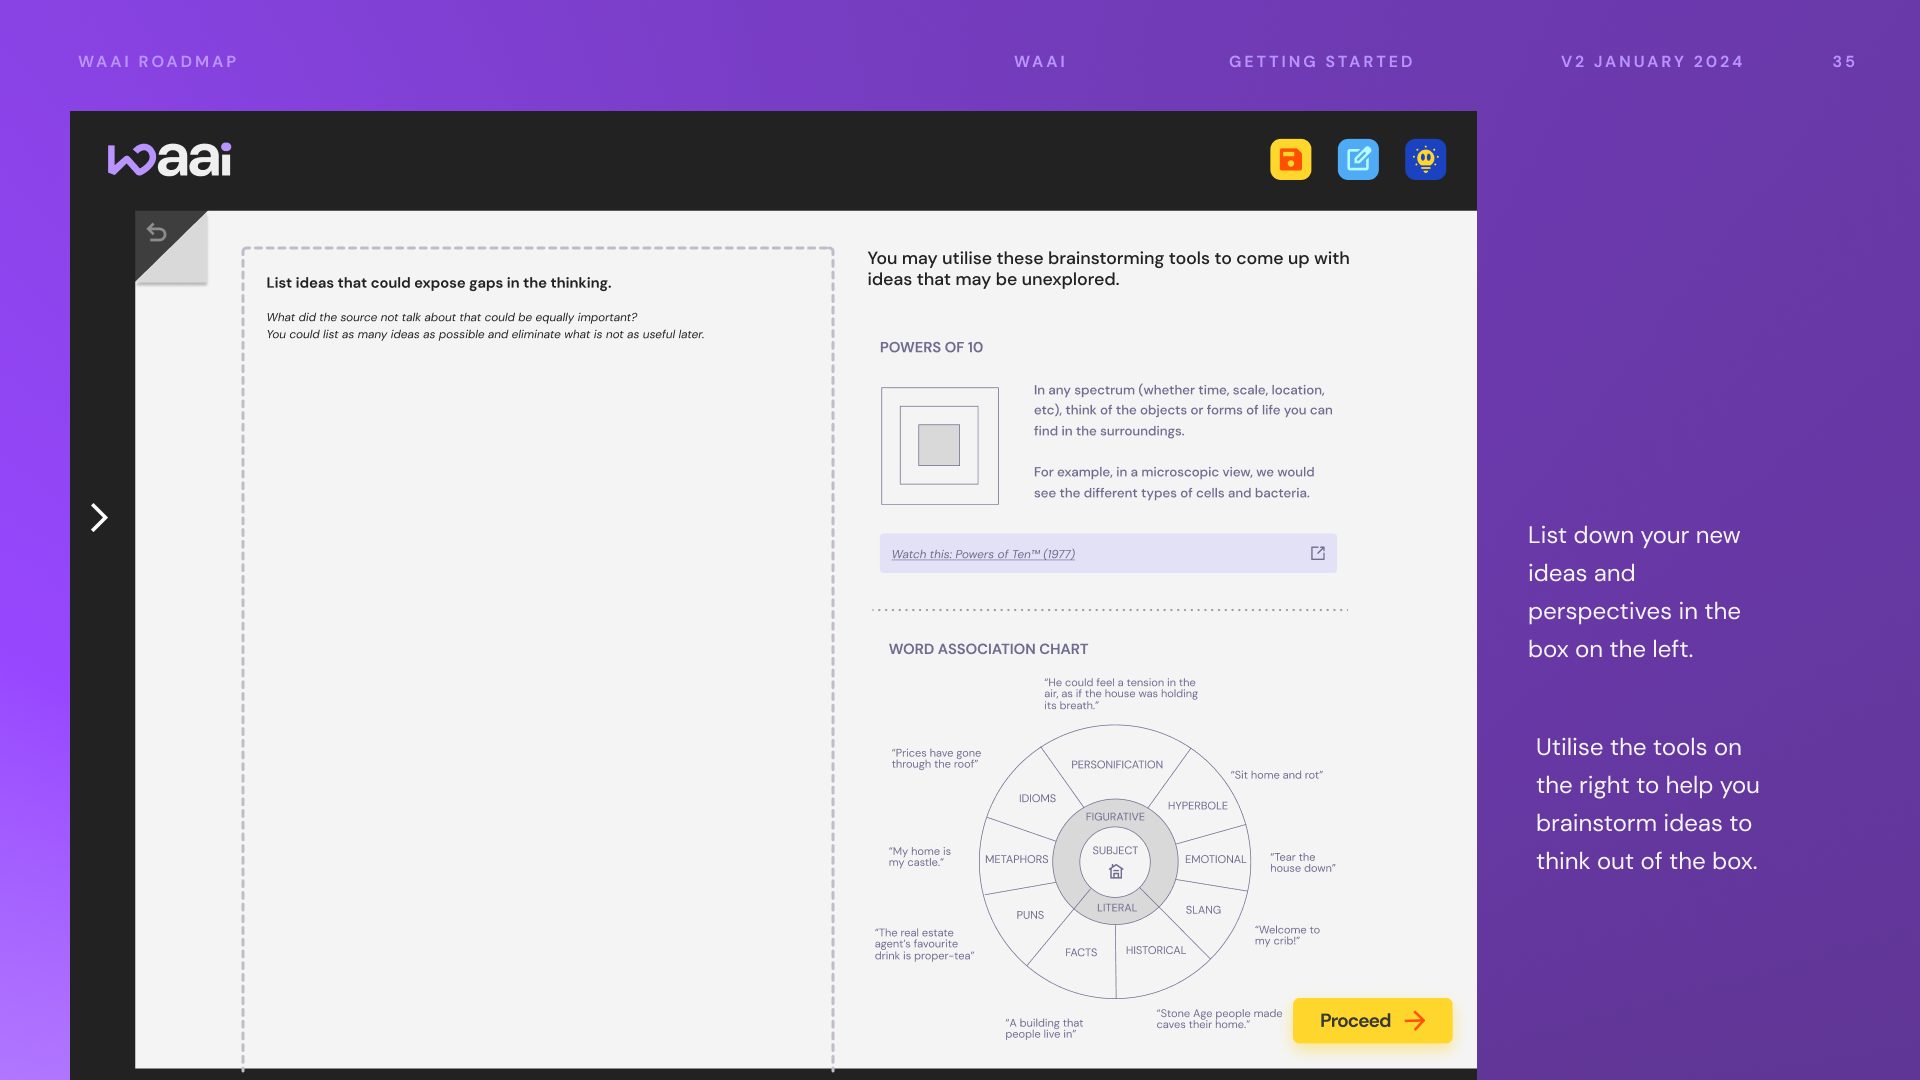
Task: Select PUNS segment in chart
Action: click(1030, 916)
